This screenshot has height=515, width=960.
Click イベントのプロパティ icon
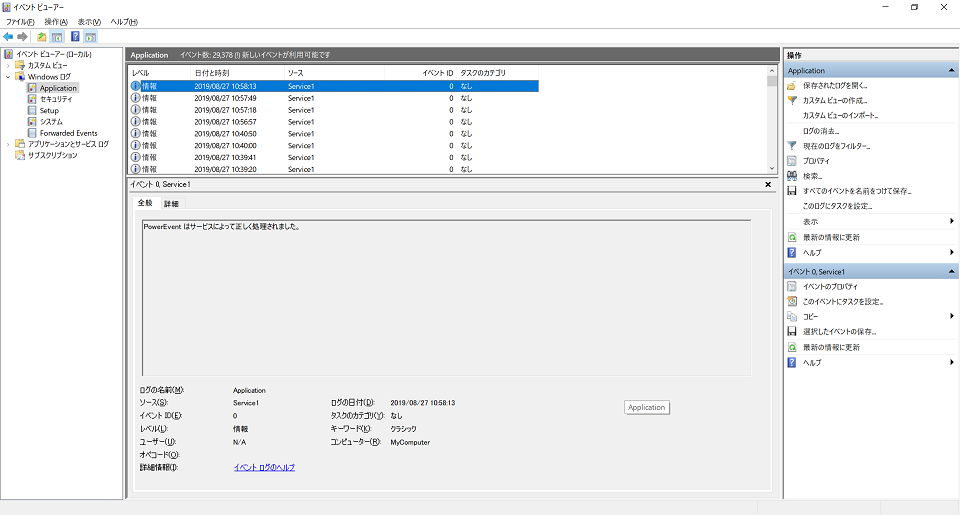tap(792, 287)
